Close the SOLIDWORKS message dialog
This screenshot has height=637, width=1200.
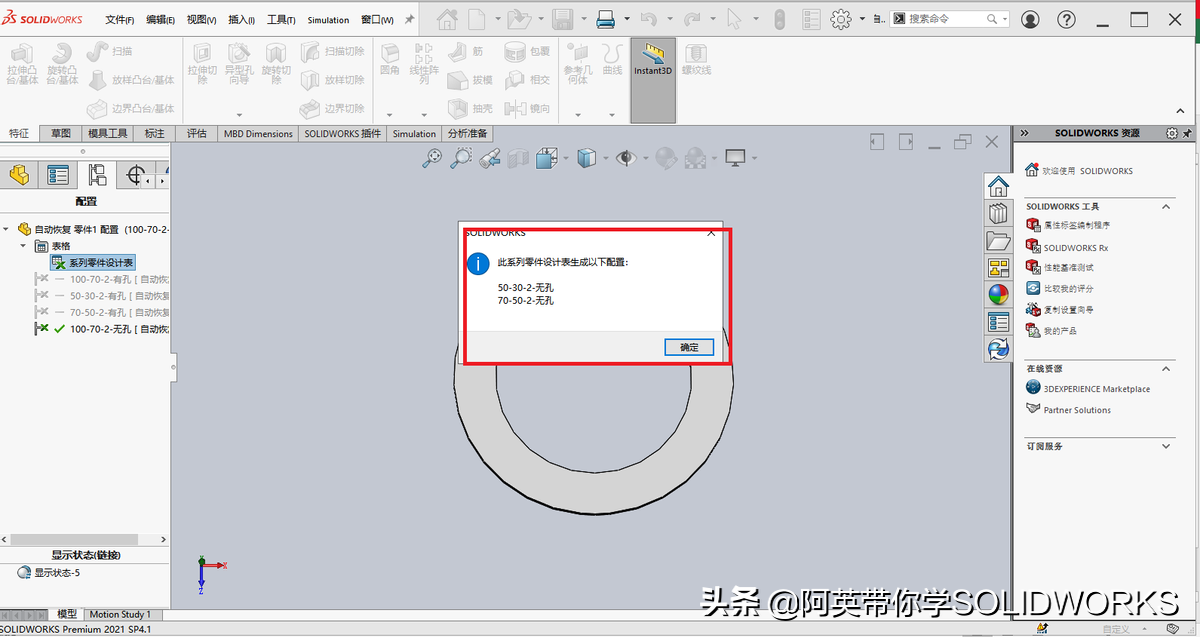tap(711, 231)
